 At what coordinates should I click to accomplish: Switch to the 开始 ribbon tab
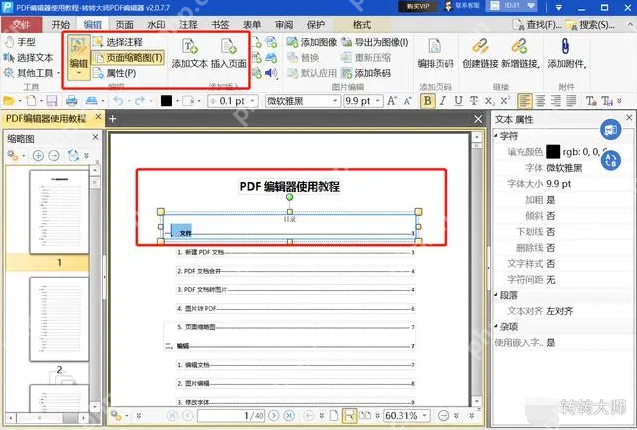61,25
